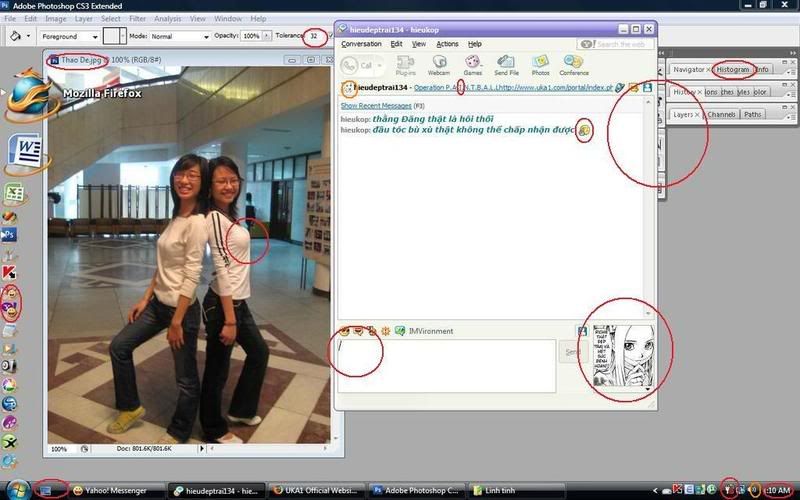Switch to the Channels tab

tap(721, 115)
